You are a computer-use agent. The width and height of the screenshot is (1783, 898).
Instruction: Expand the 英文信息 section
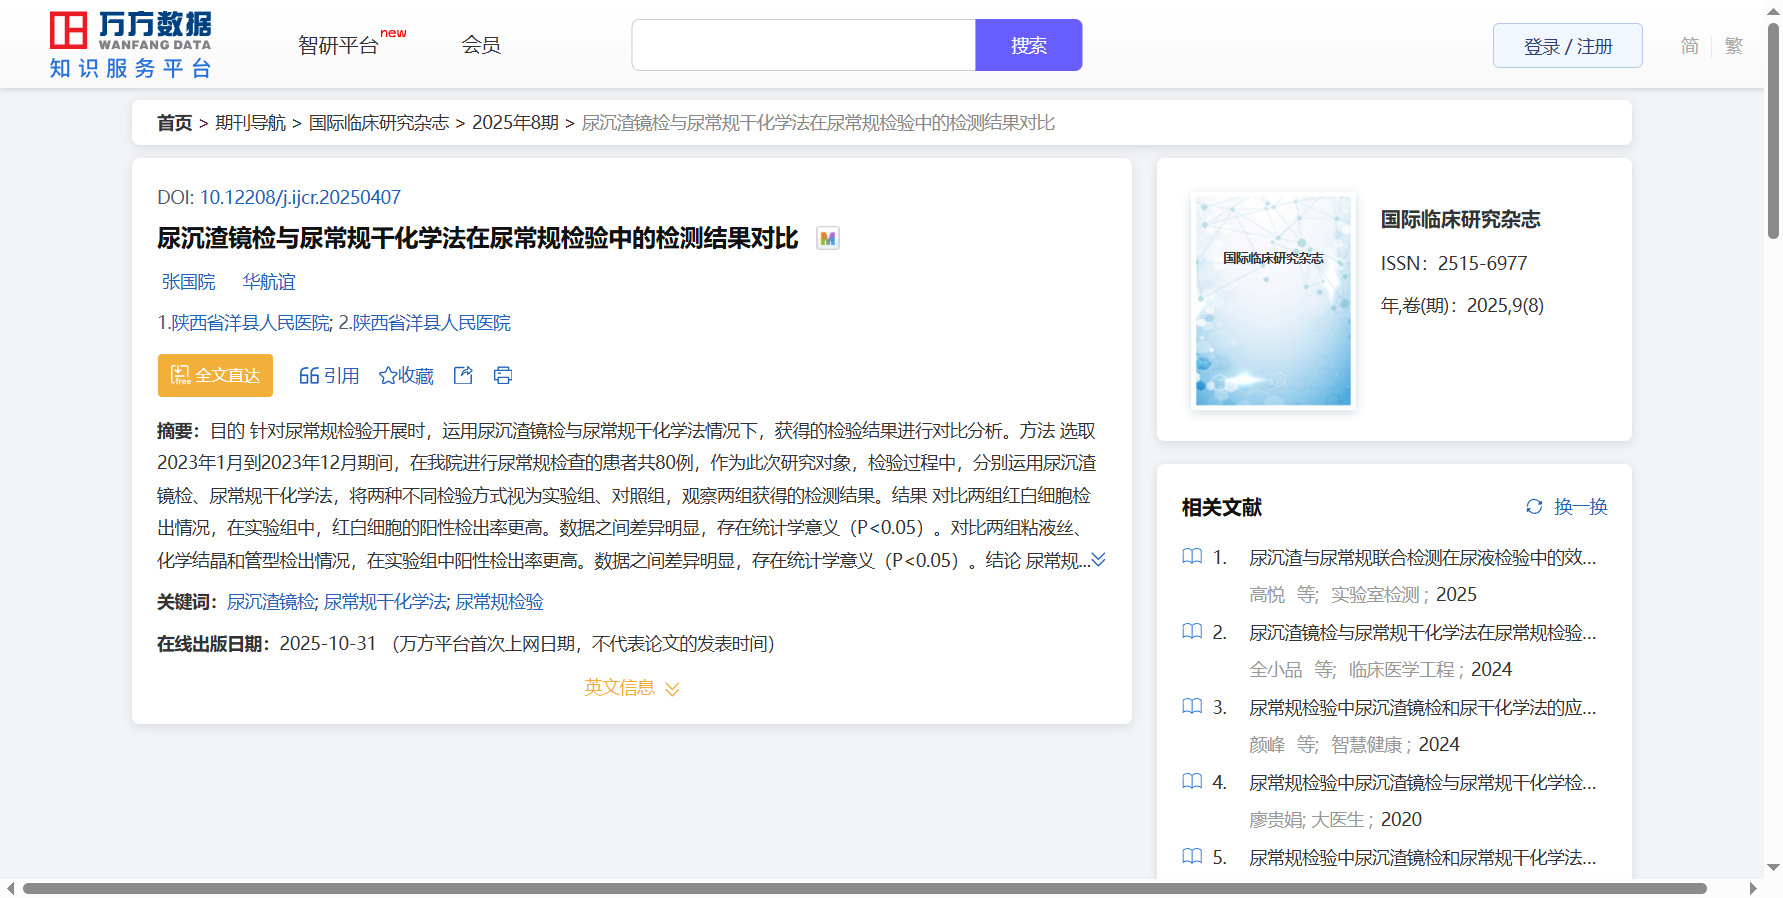[631, 688]
